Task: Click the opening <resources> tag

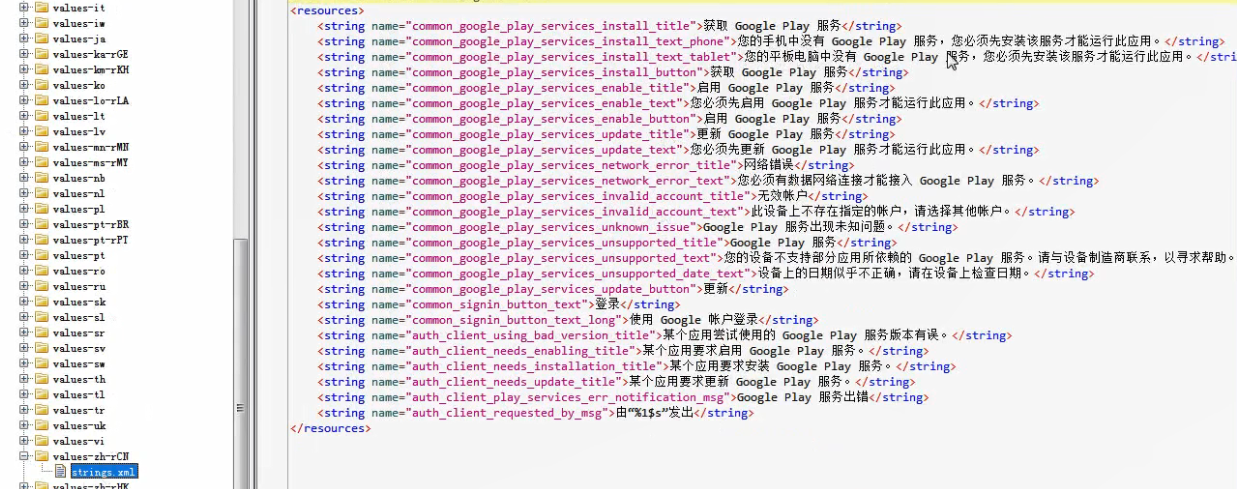Action: (329, 10)
